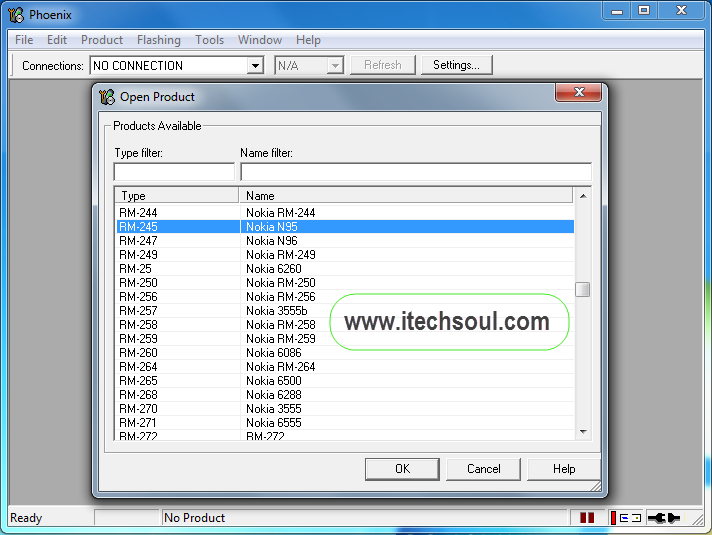
Task: Select the RM-250 row
Action: (x=345, y=283)
